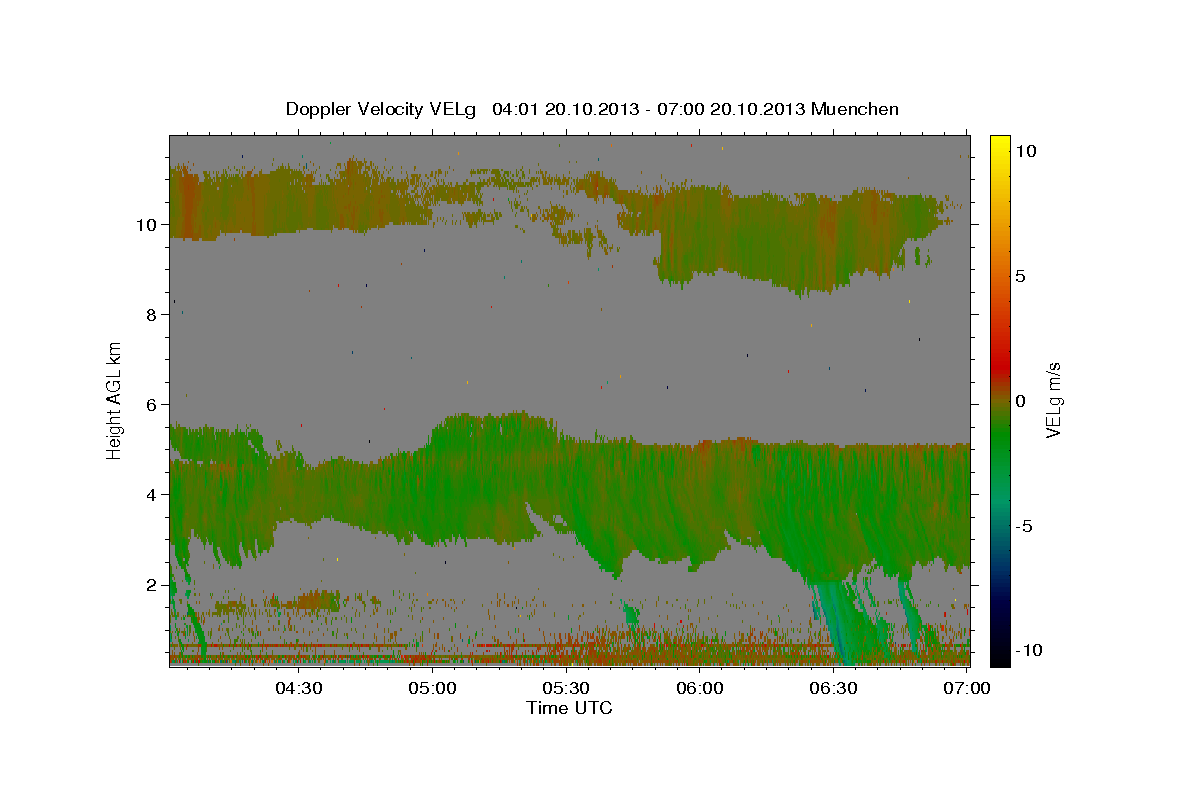Click the height label '2' on the y-axis
Viewport: 1200px width, 800px height.
click(151, 584)
